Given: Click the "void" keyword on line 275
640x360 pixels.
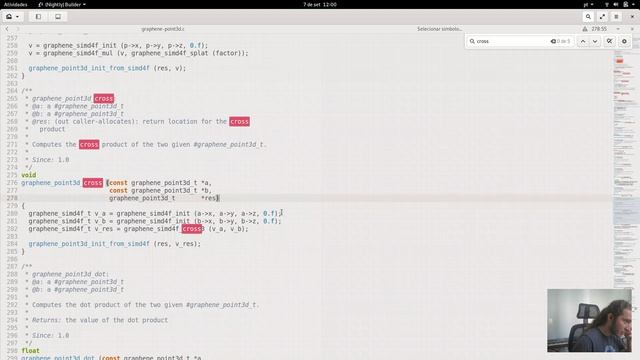Looking at the screenshot, I should (29, 175).
